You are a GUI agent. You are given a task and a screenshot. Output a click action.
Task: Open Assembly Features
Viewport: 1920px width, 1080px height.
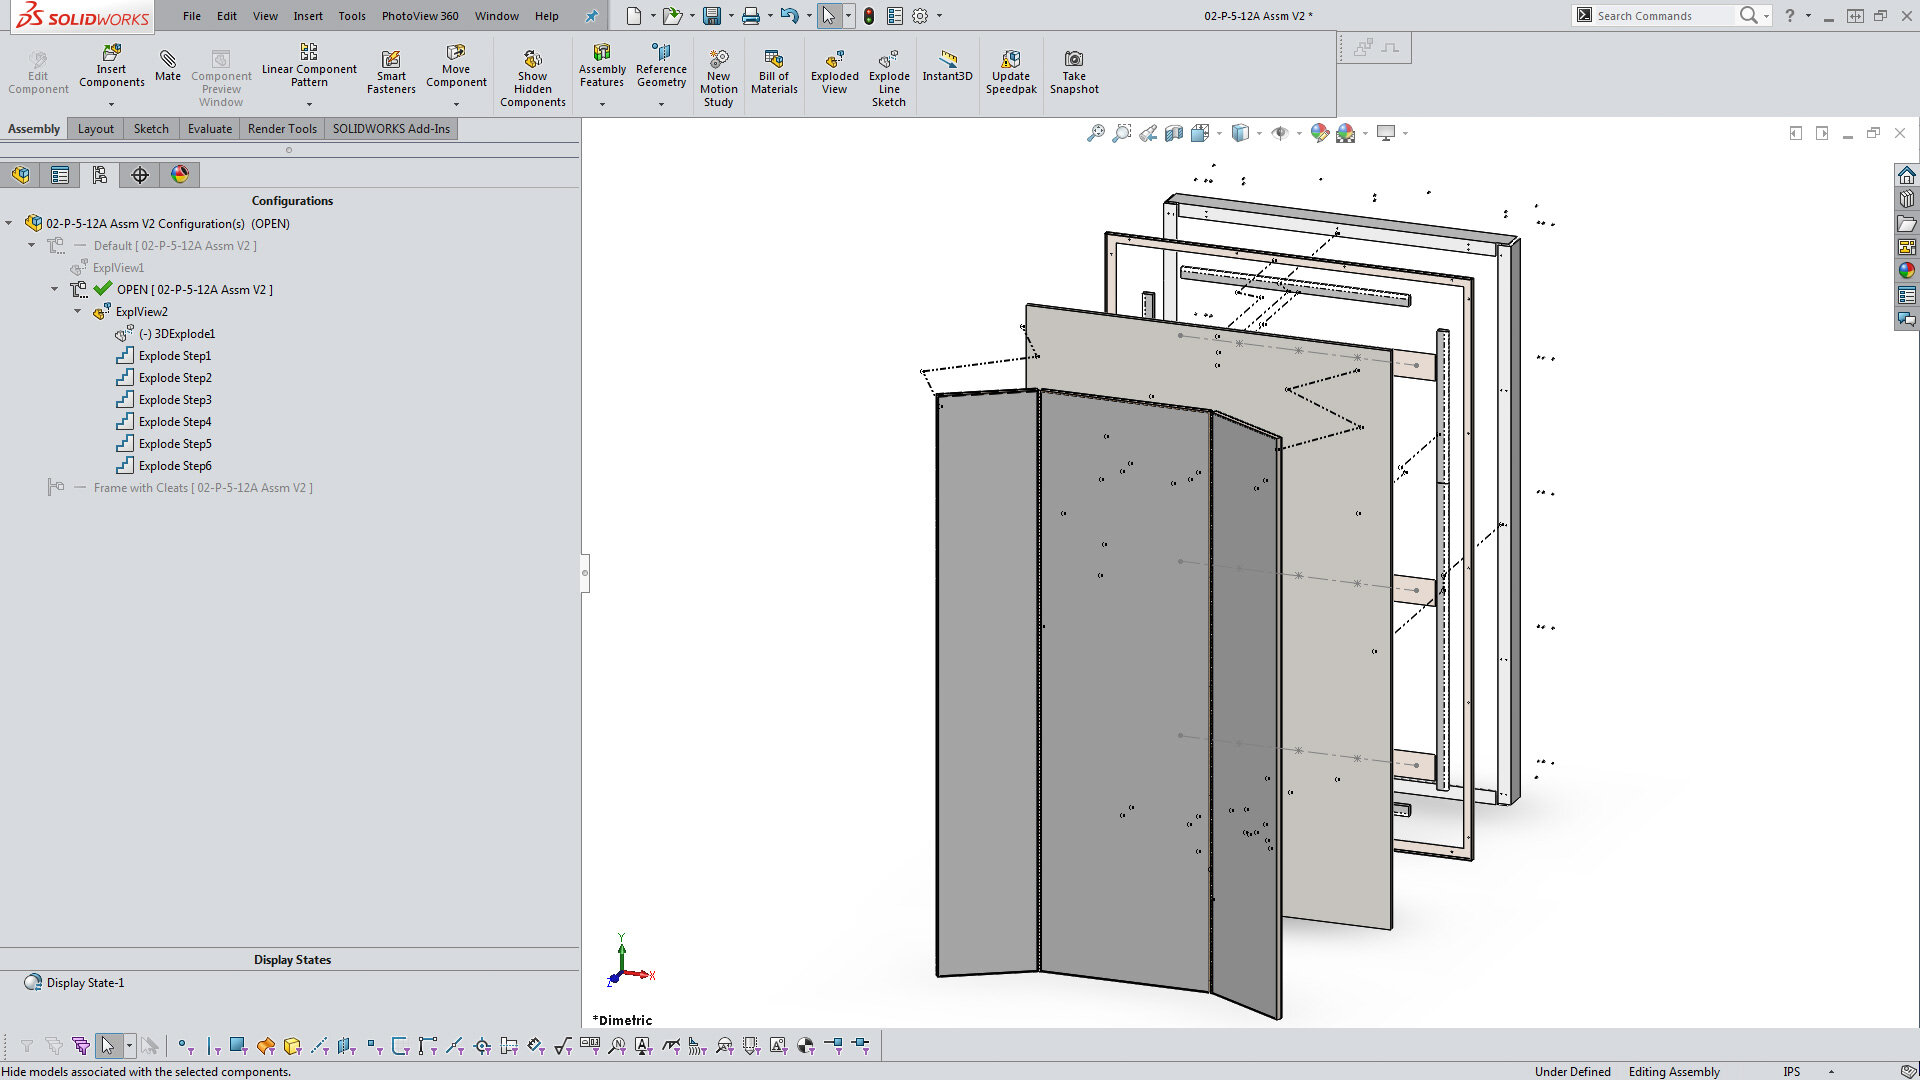602,66
